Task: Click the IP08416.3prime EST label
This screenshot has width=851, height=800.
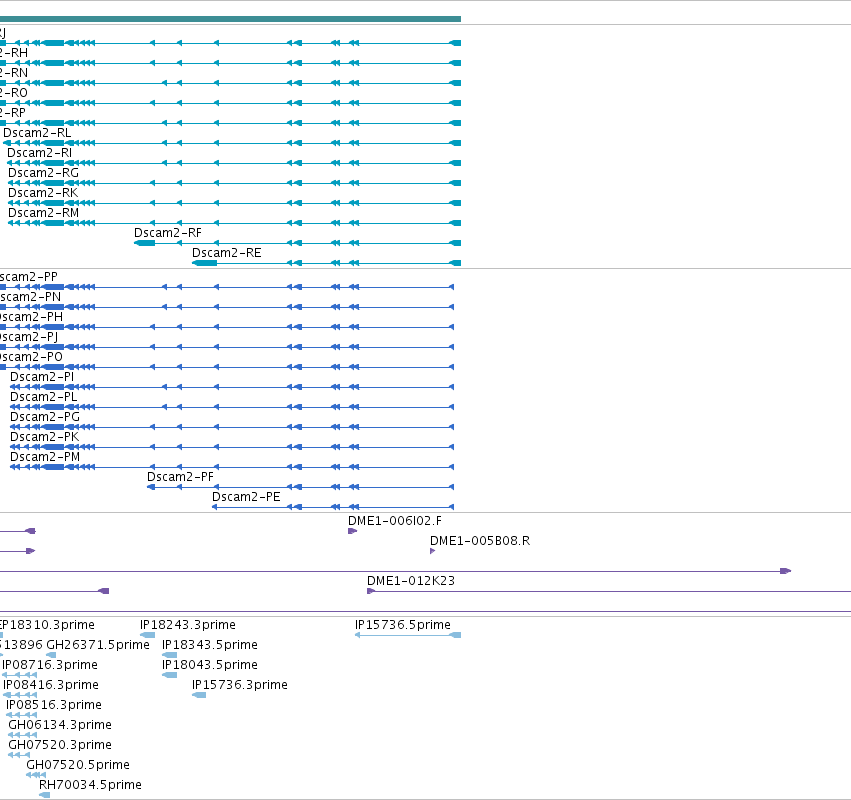Action: coord(51,685)
